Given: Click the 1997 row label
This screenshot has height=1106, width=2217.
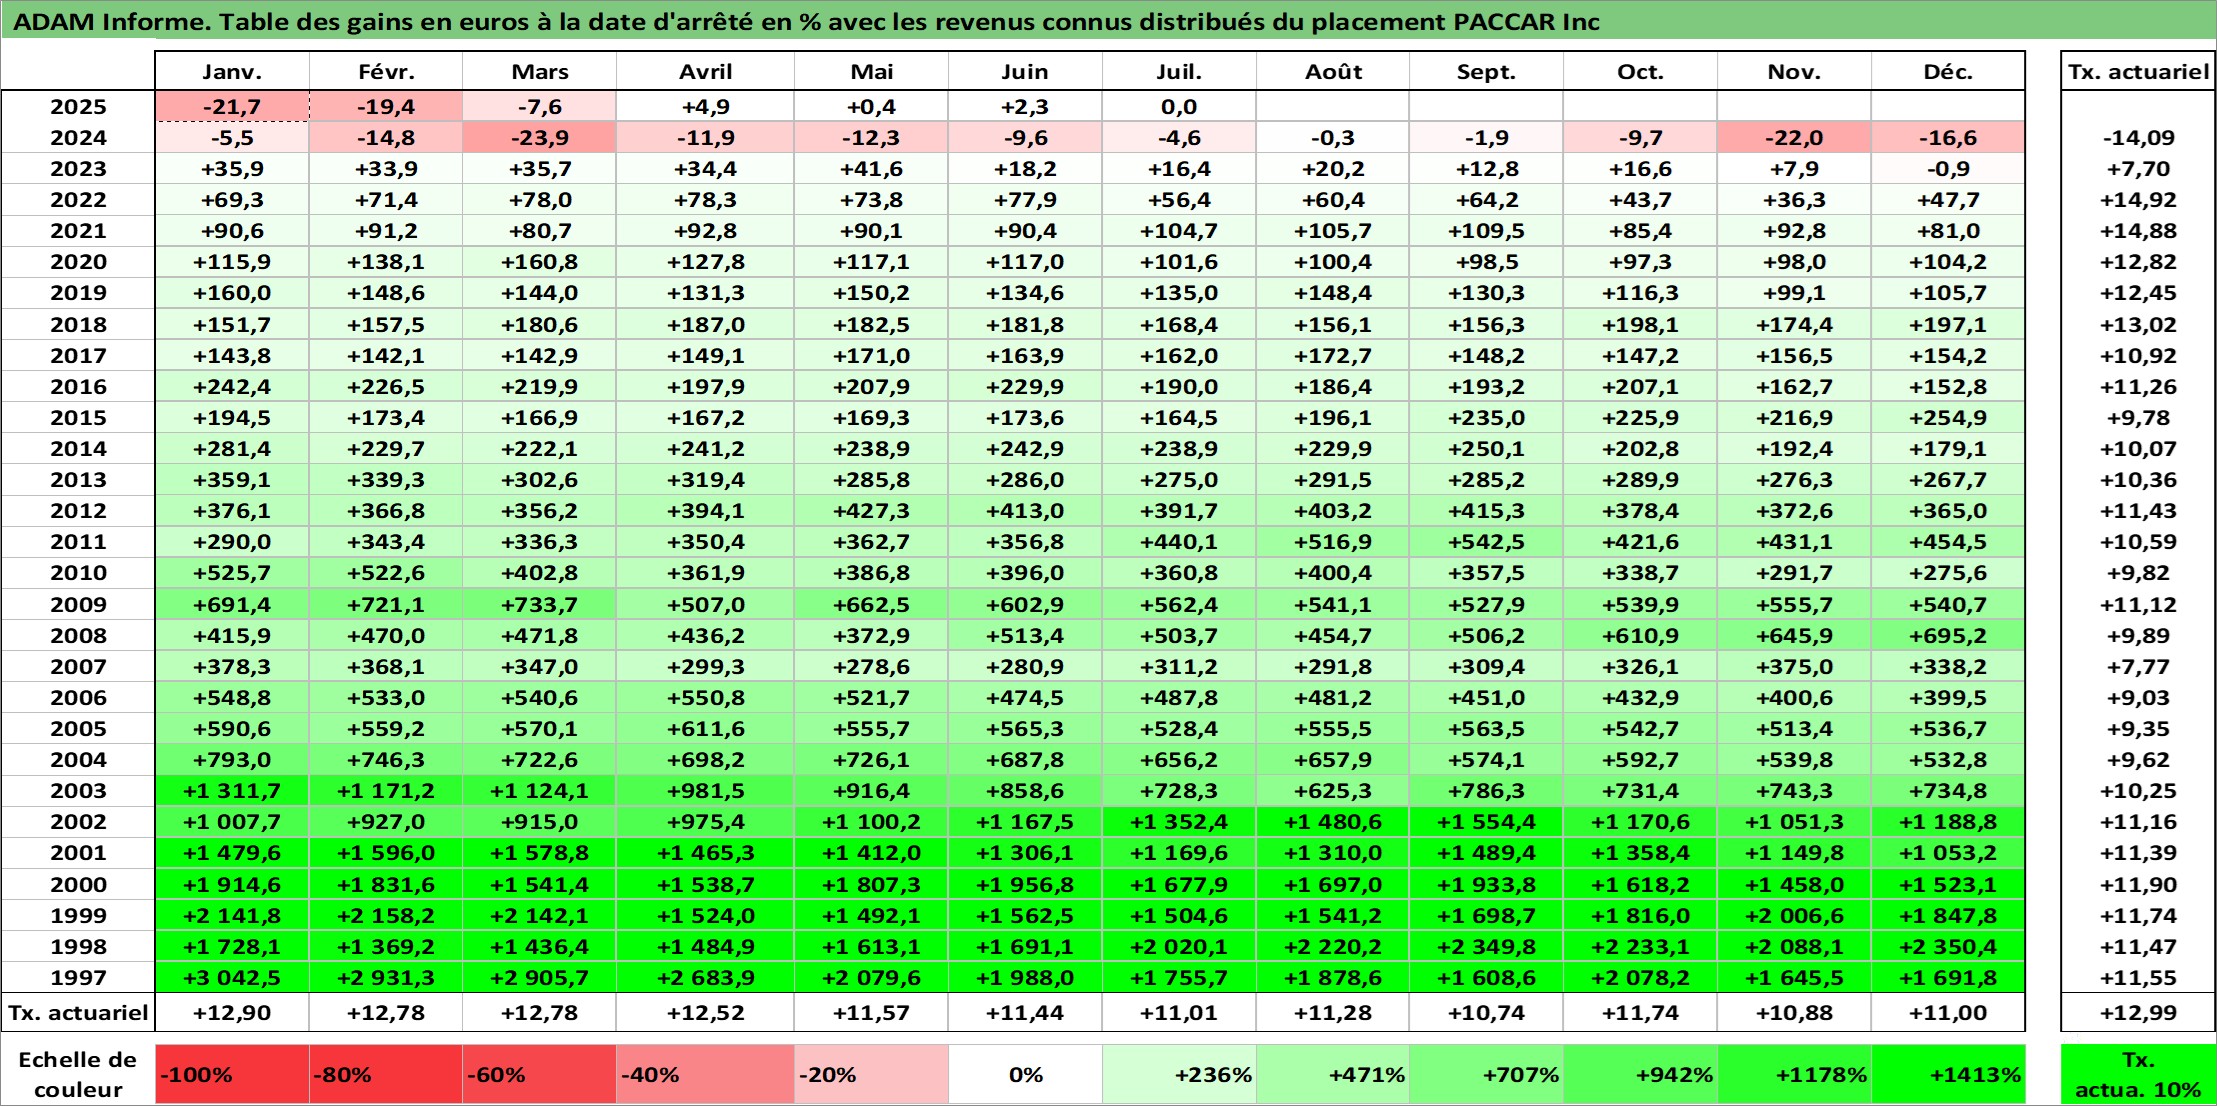Looking at the screenshot, I should (x=78, y=978).
